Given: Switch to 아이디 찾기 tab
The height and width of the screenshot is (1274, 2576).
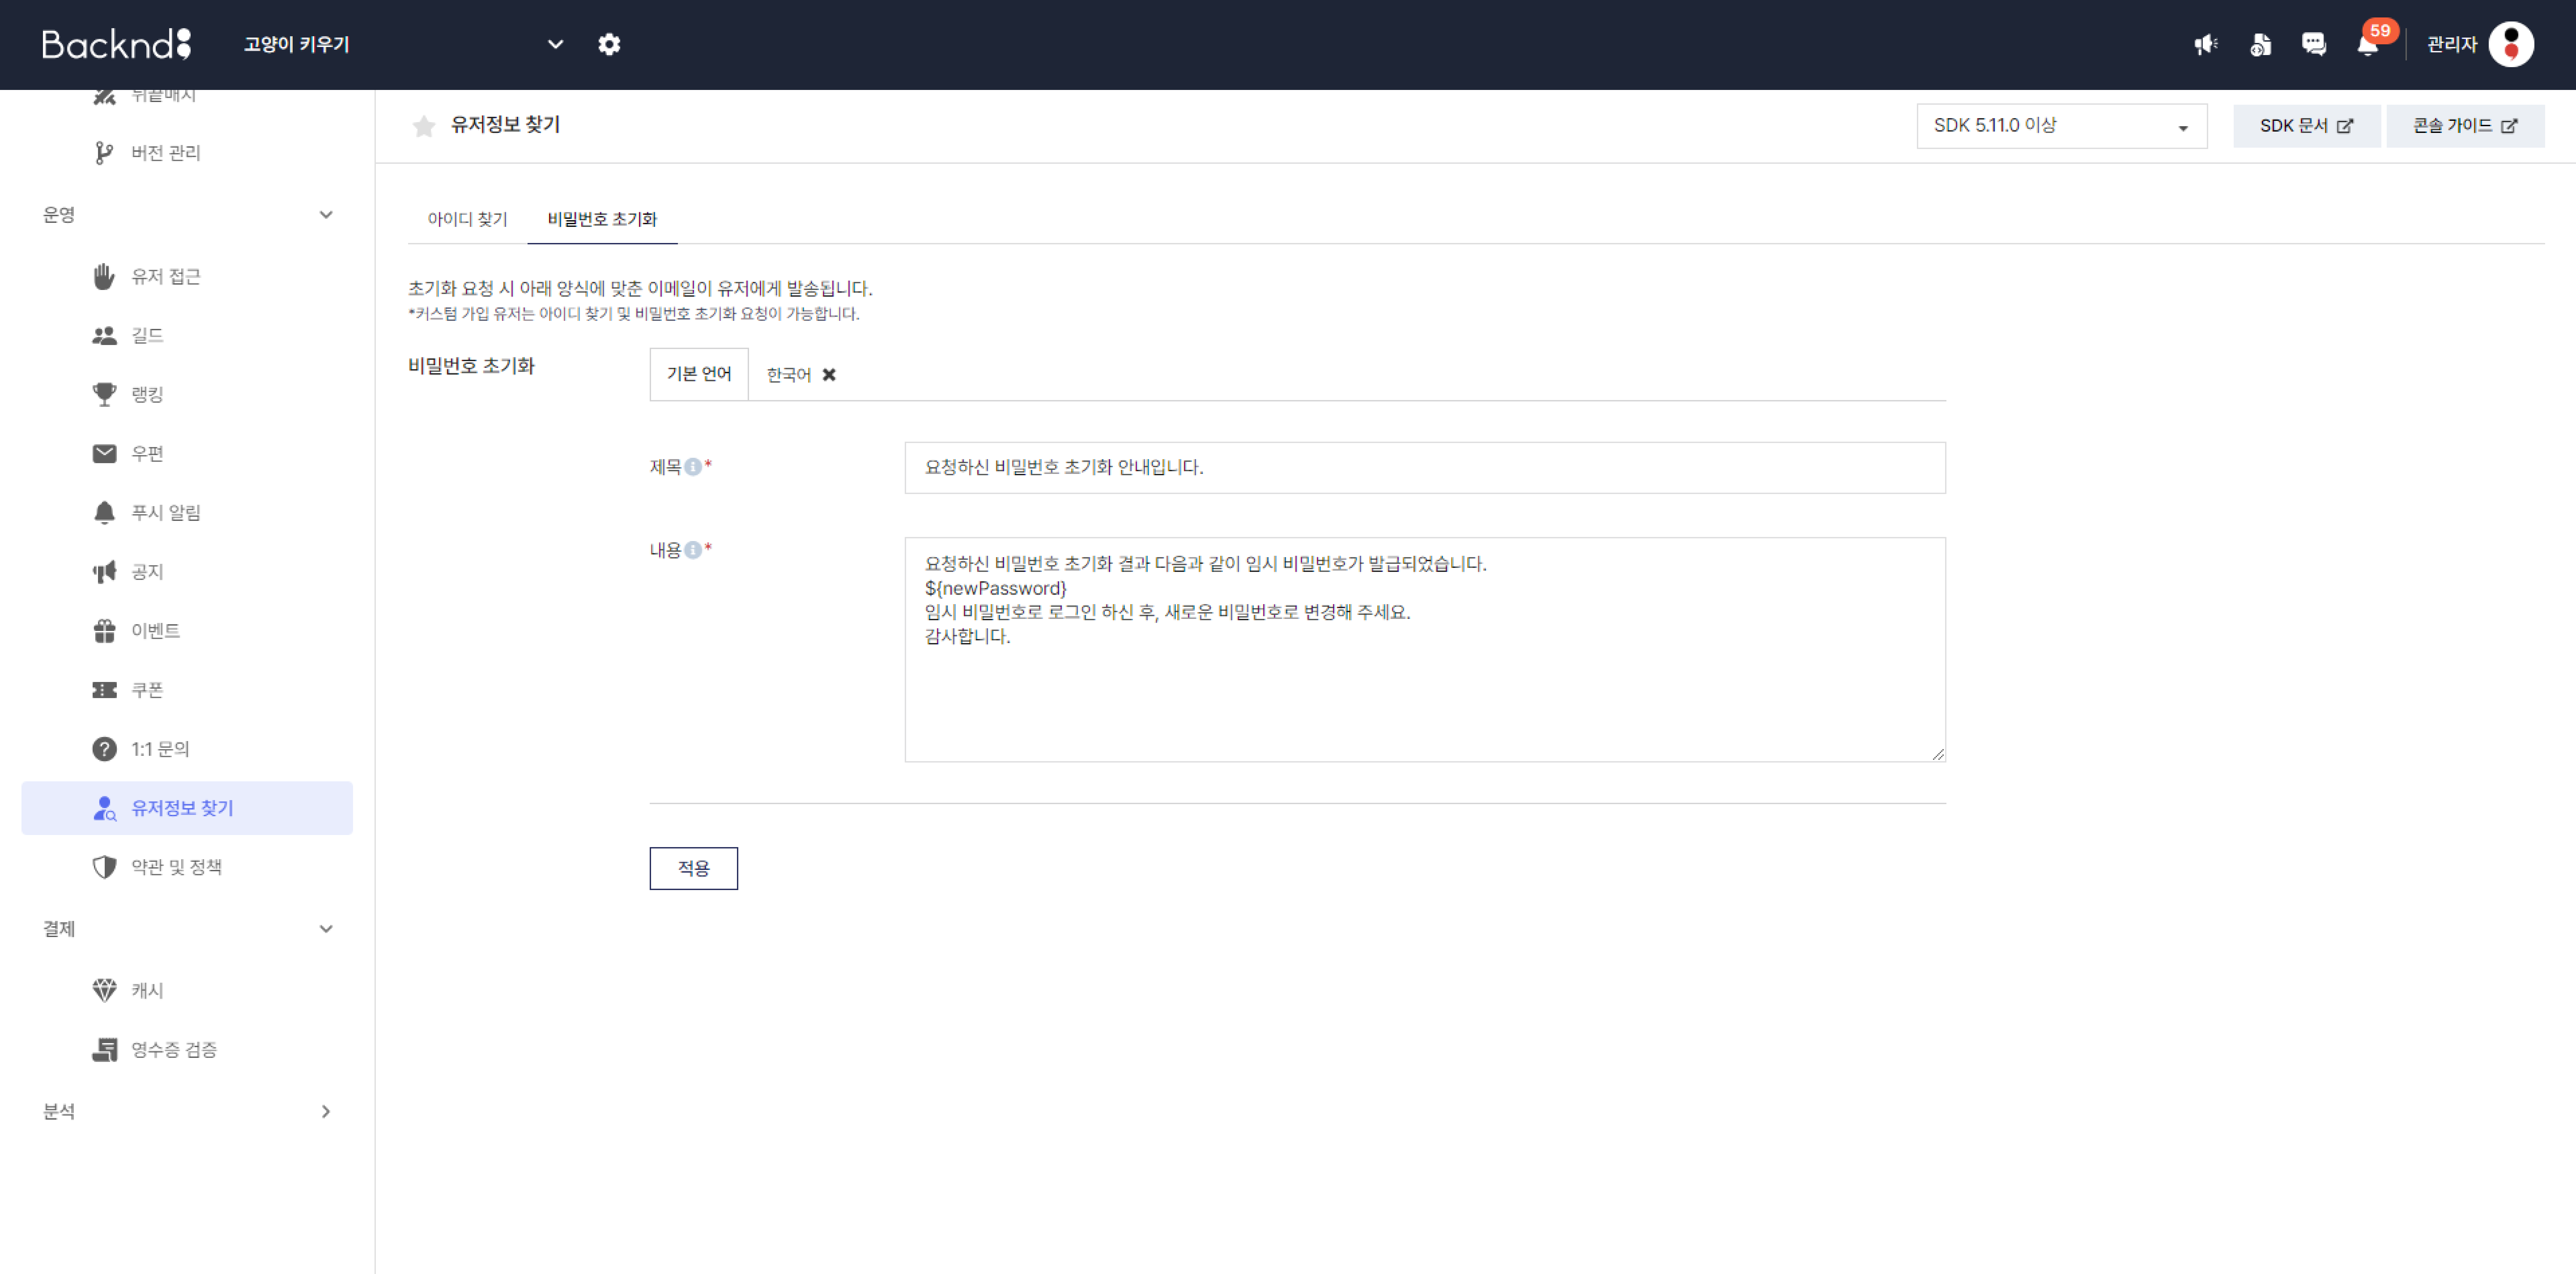Looking at the screenshot, I should [x=467, y=219].
